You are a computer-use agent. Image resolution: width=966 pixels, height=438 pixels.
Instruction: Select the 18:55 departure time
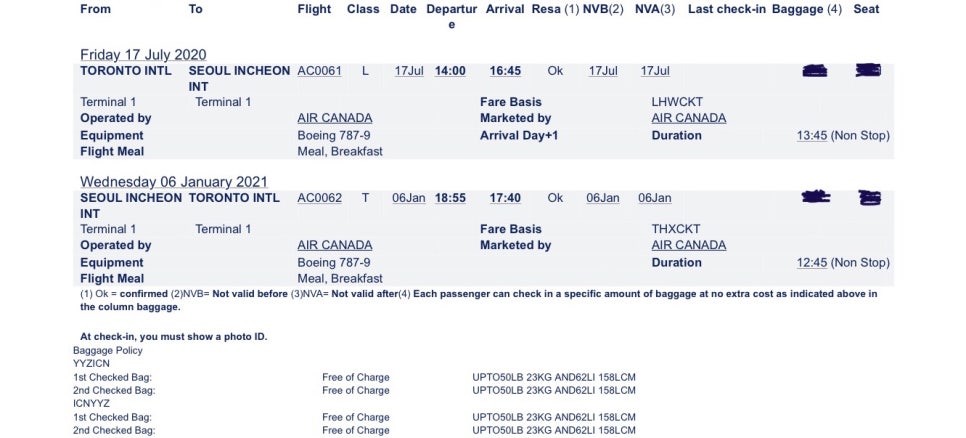450,198
